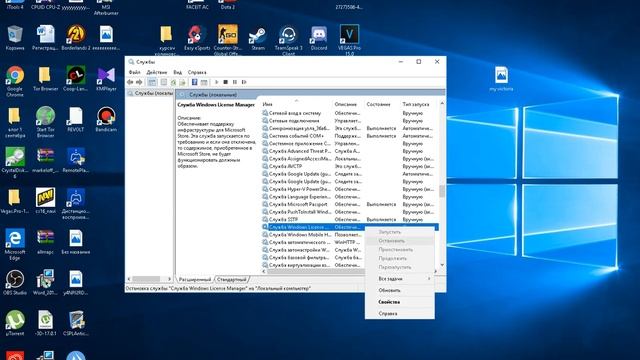Select the Служба Microsoft Passport row

coord(349,204)
